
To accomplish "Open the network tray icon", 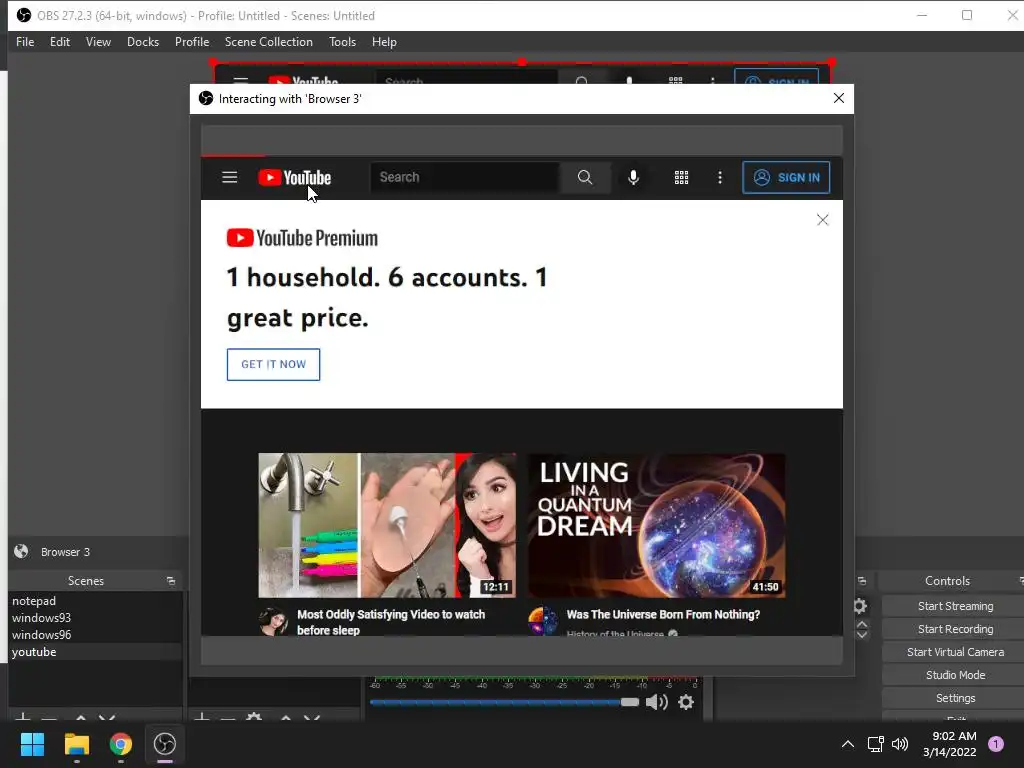I will [x=875, y=744].
